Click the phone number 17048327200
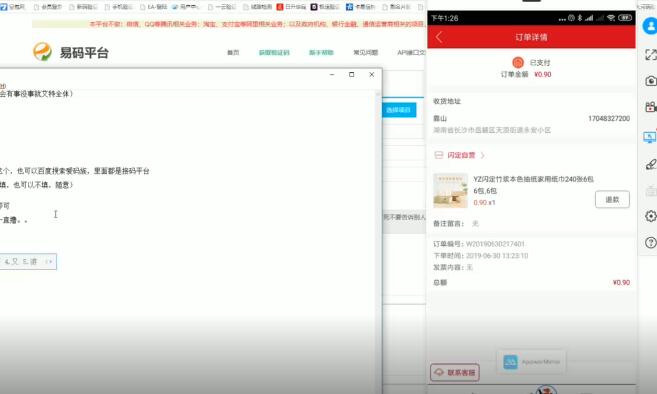657x394 pixels. tap(609, 119)
